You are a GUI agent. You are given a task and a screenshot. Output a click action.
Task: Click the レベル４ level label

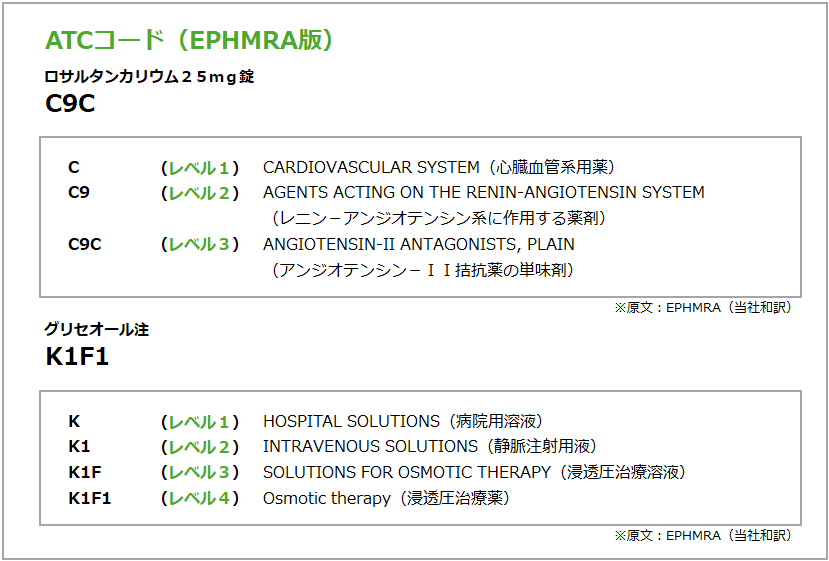tap(200, 498)
